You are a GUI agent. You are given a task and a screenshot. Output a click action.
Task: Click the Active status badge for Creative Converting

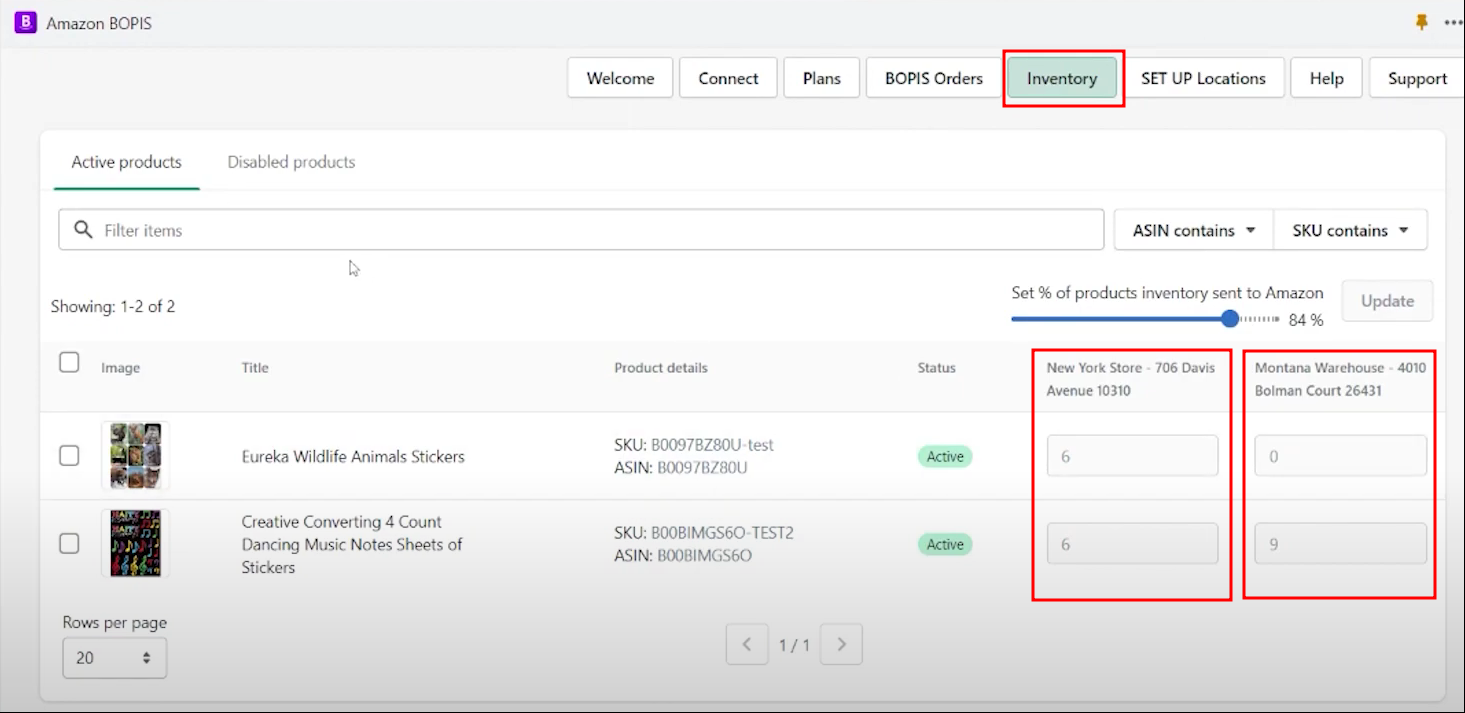945,545
